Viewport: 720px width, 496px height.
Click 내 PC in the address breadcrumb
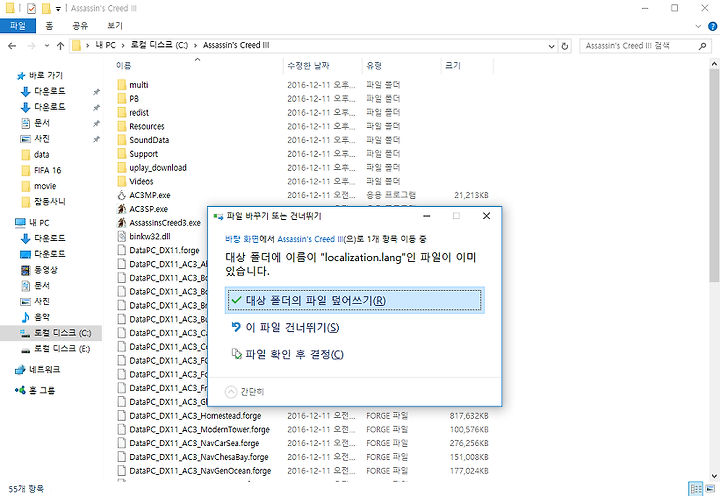[x=106, y=45]
